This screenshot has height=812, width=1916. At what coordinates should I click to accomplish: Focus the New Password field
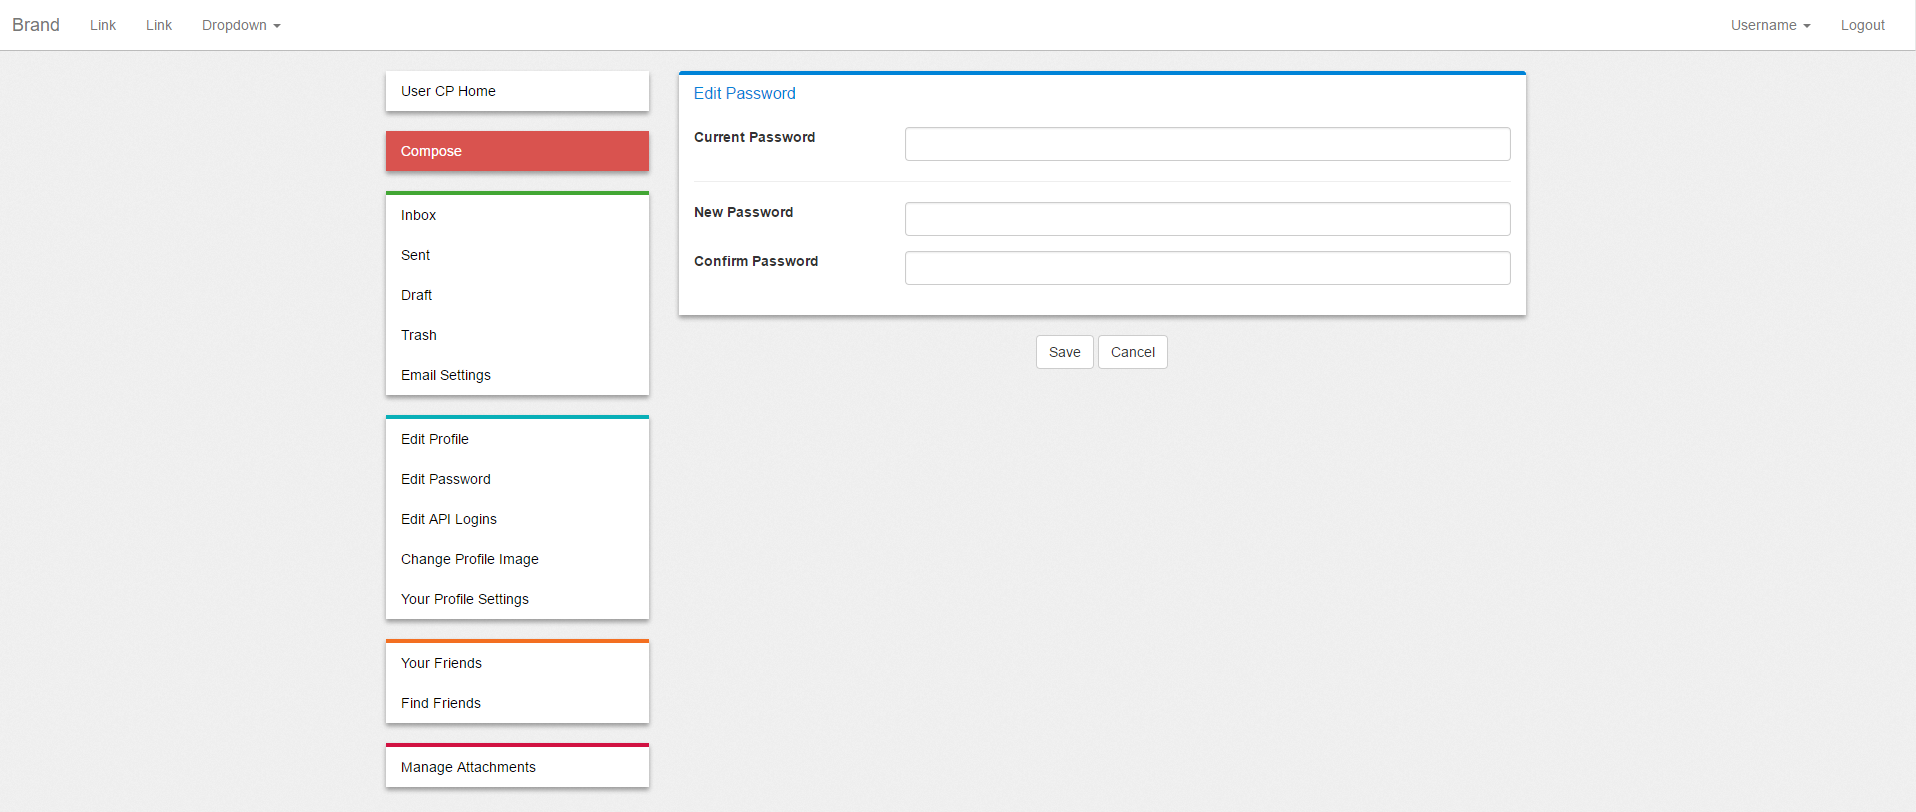pyautogui.click(x=1207, y=219)
